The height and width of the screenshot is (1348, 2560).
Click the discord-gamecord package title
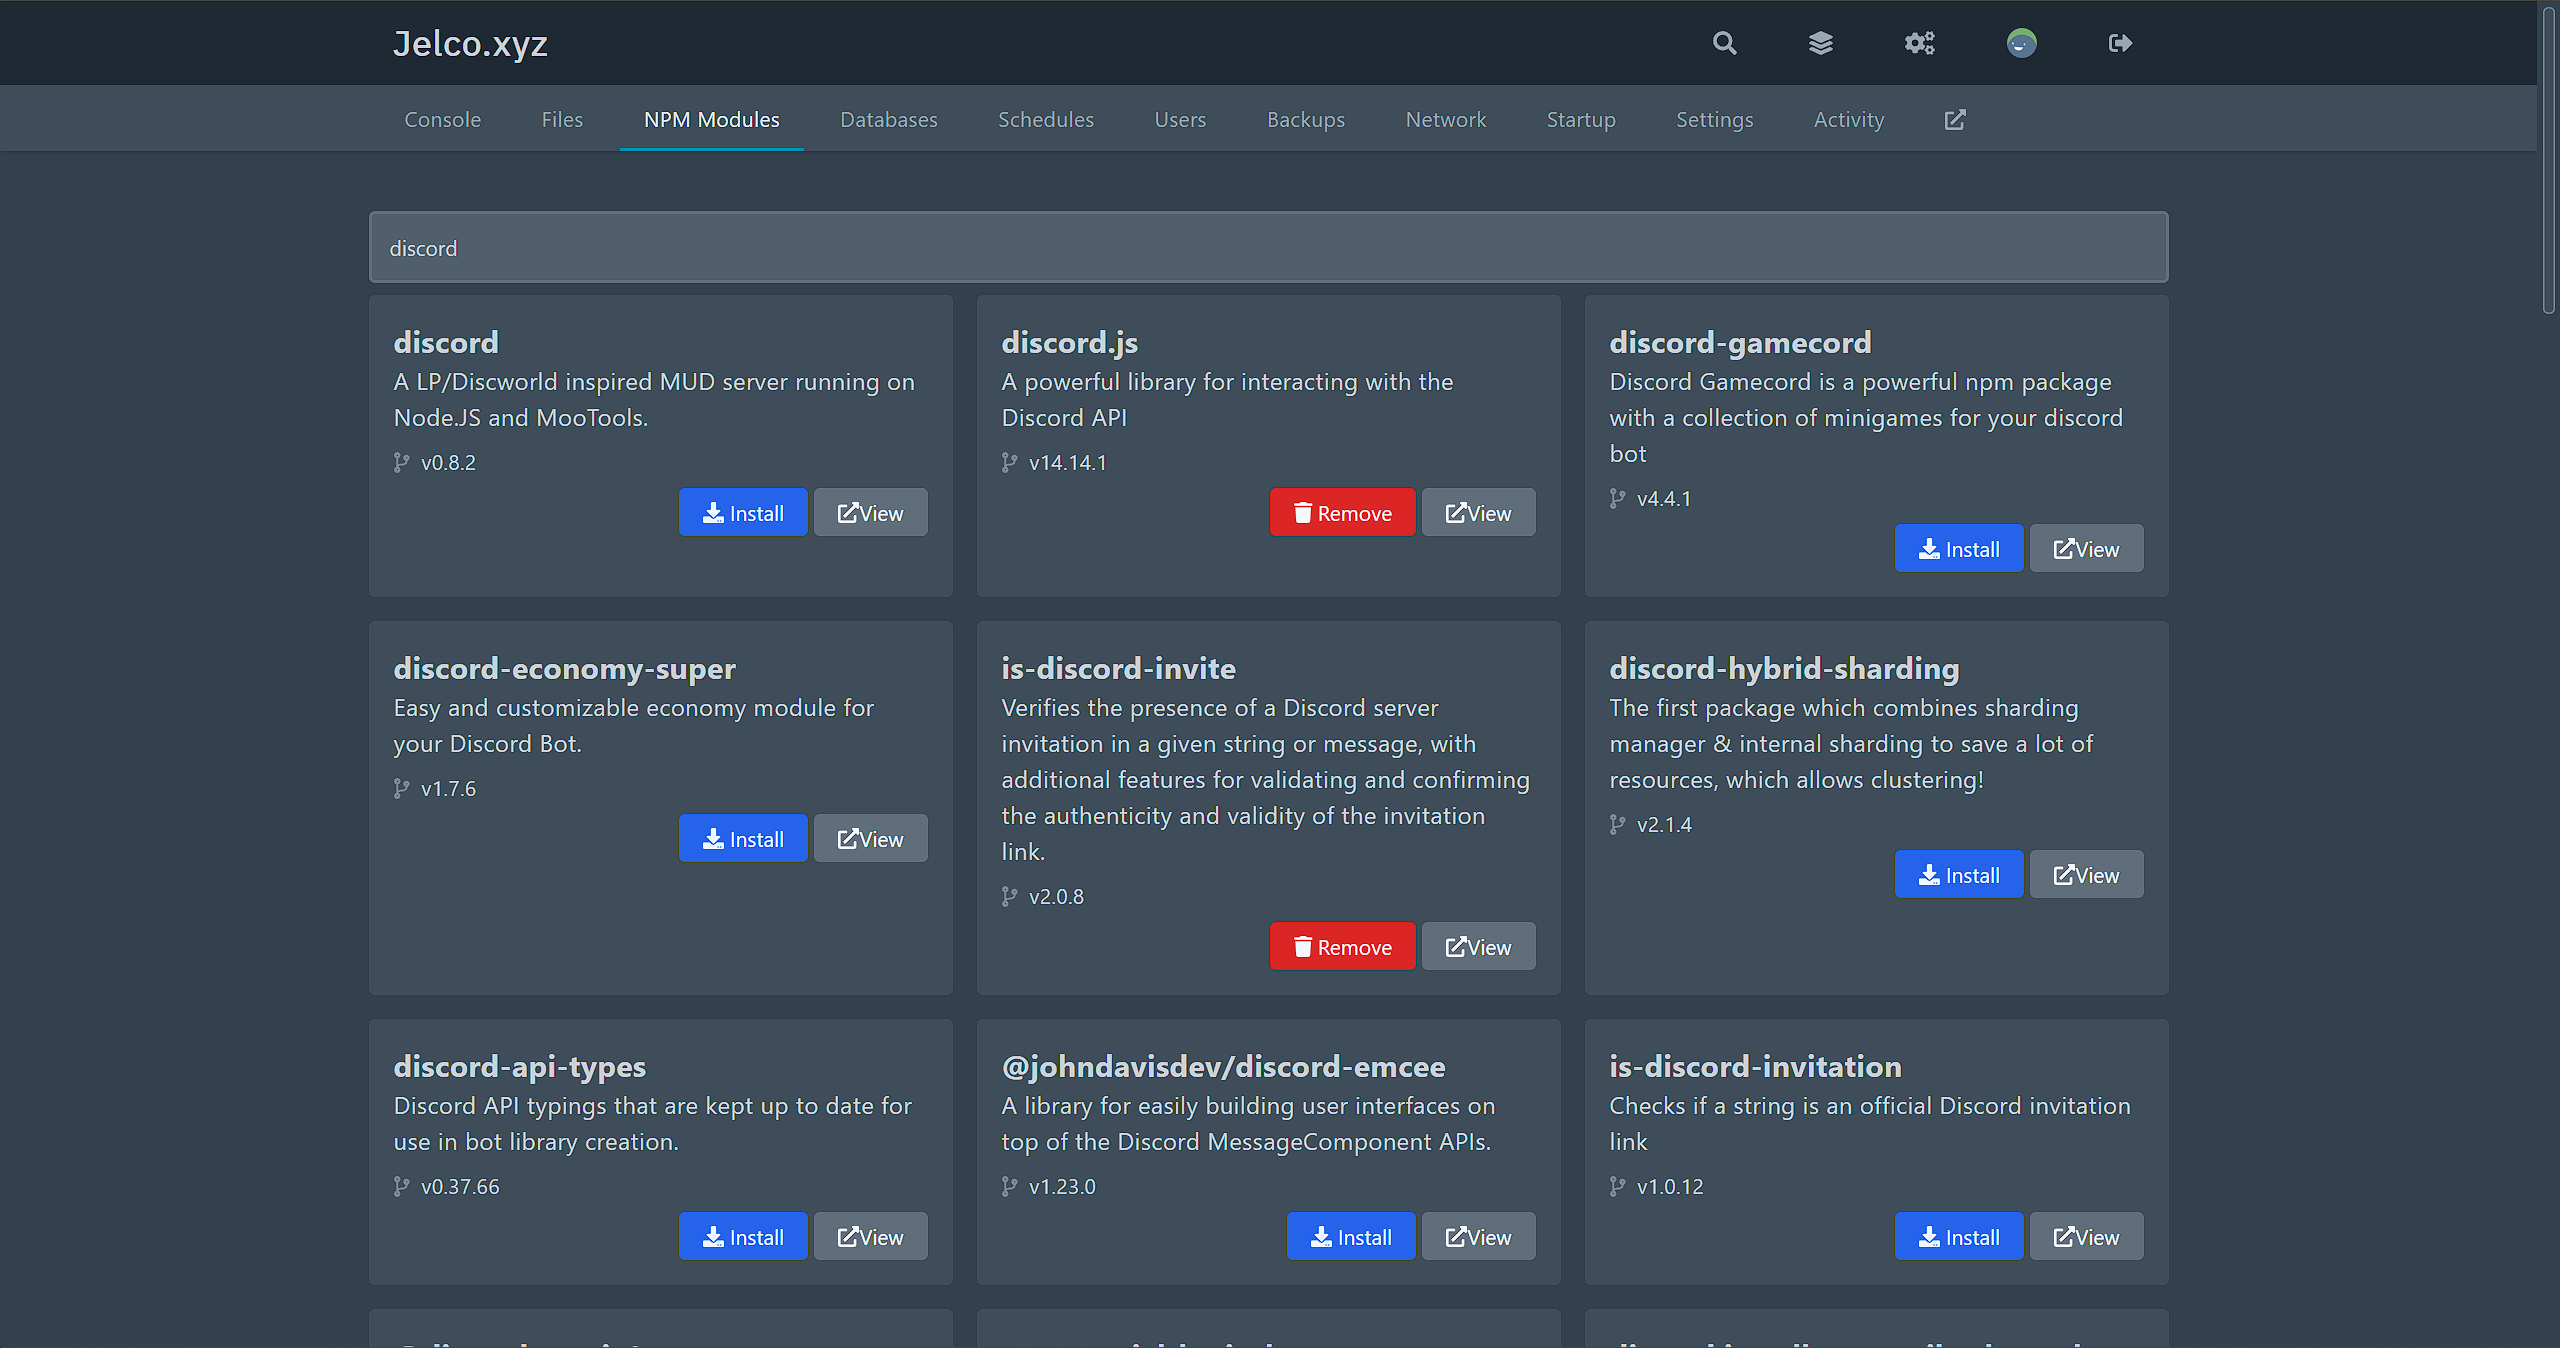point(1740,342)
